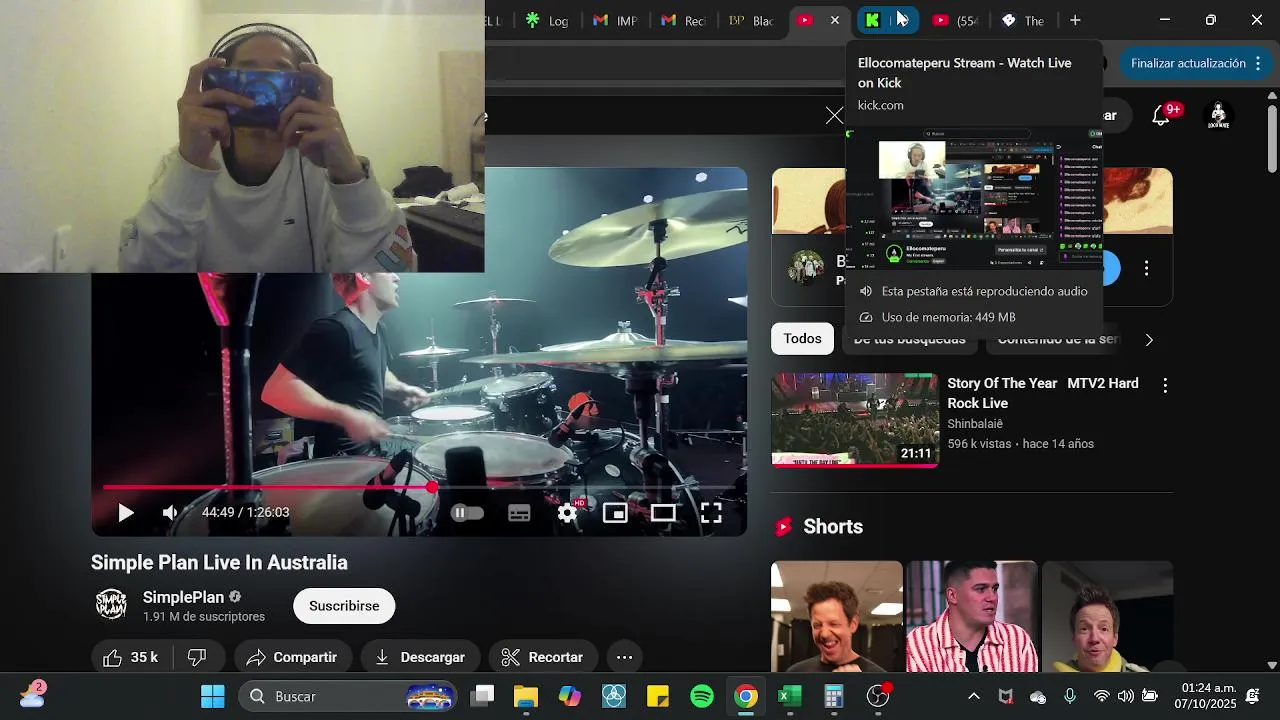Open Copilot from taskbar
The image size is (1280, 720).
click(570, 696)
